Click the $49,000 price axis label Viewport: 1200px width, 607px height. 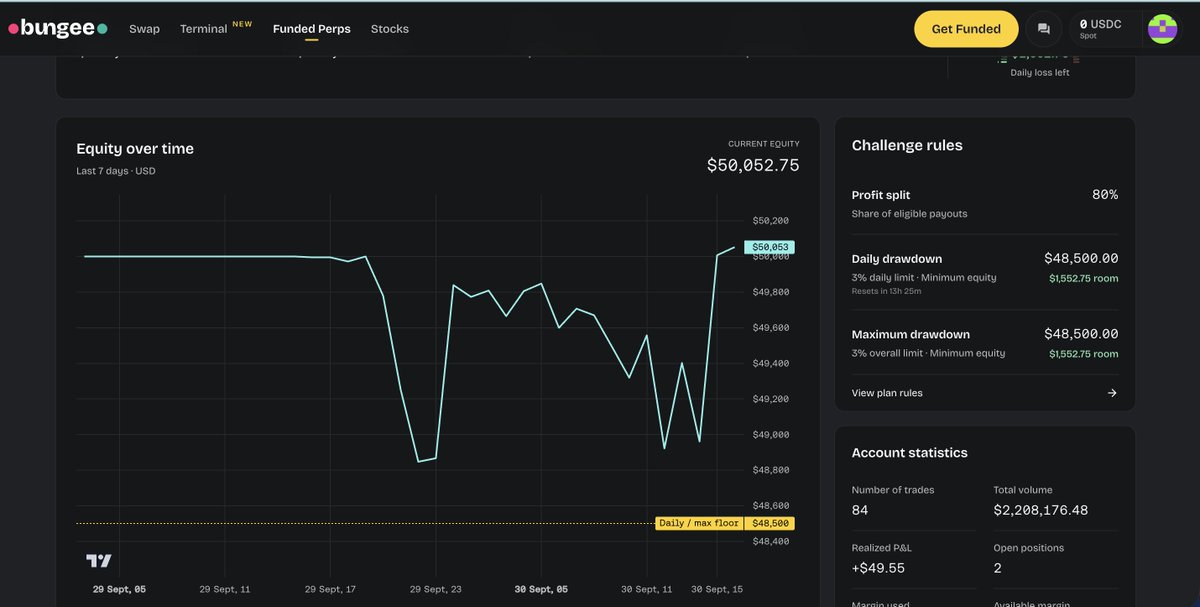[771, 434]
